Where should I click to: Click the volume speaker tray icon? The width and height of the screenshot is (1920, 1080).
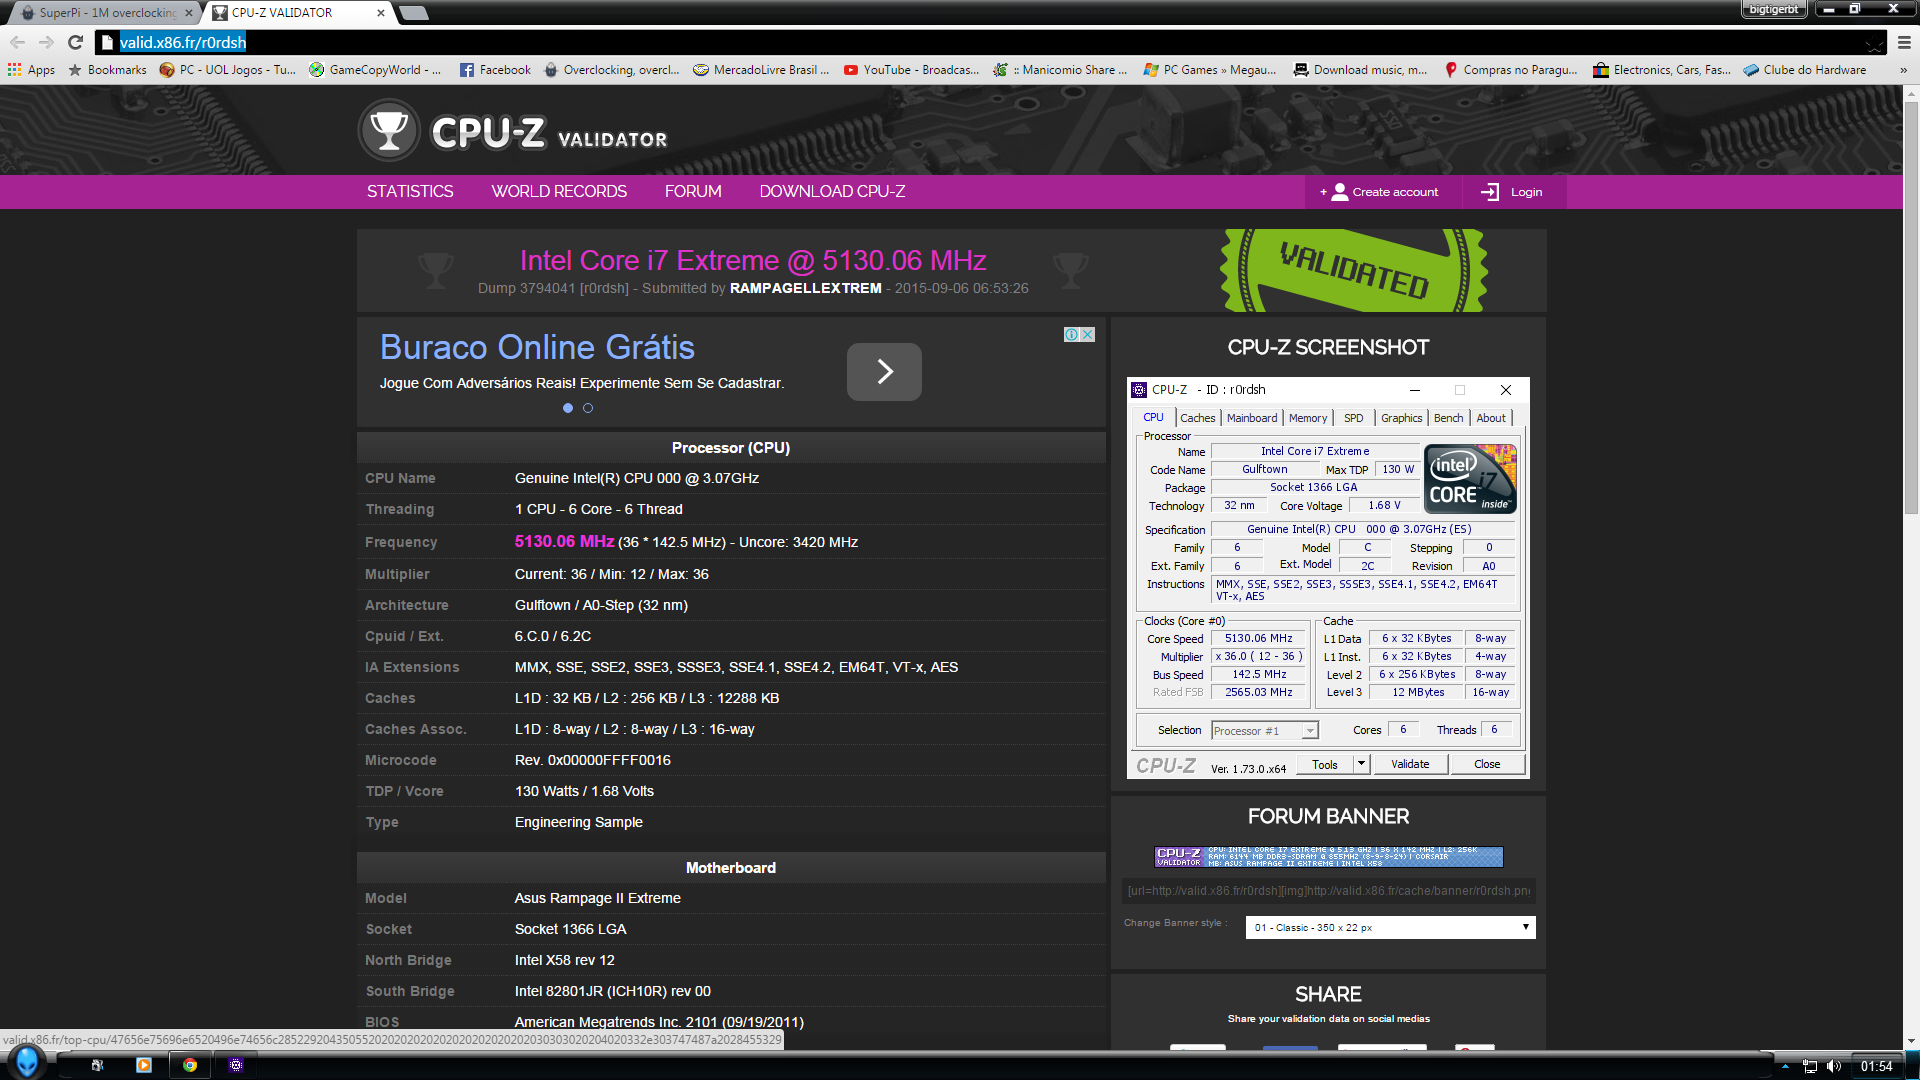tap(1833, 1066)
